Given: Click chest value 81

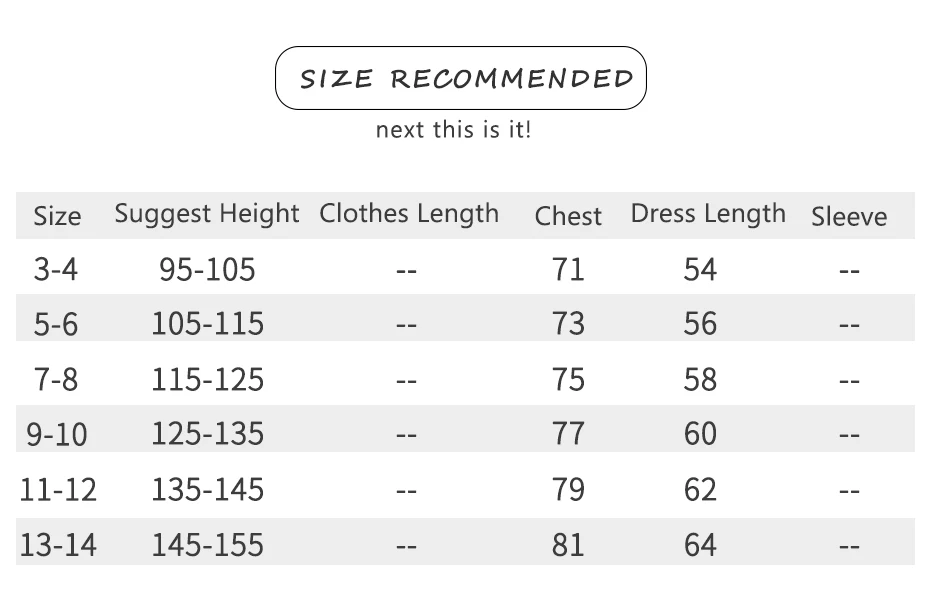Looking at the screenshot, I should (568, 545).
